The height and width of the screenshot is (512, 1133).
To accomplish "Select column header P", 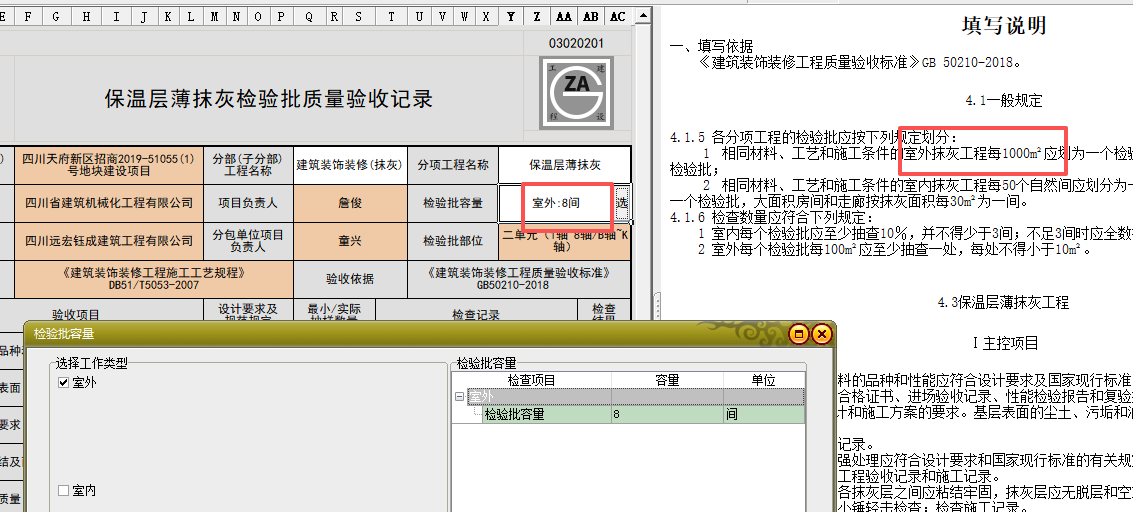I will [x=281, y=16].
